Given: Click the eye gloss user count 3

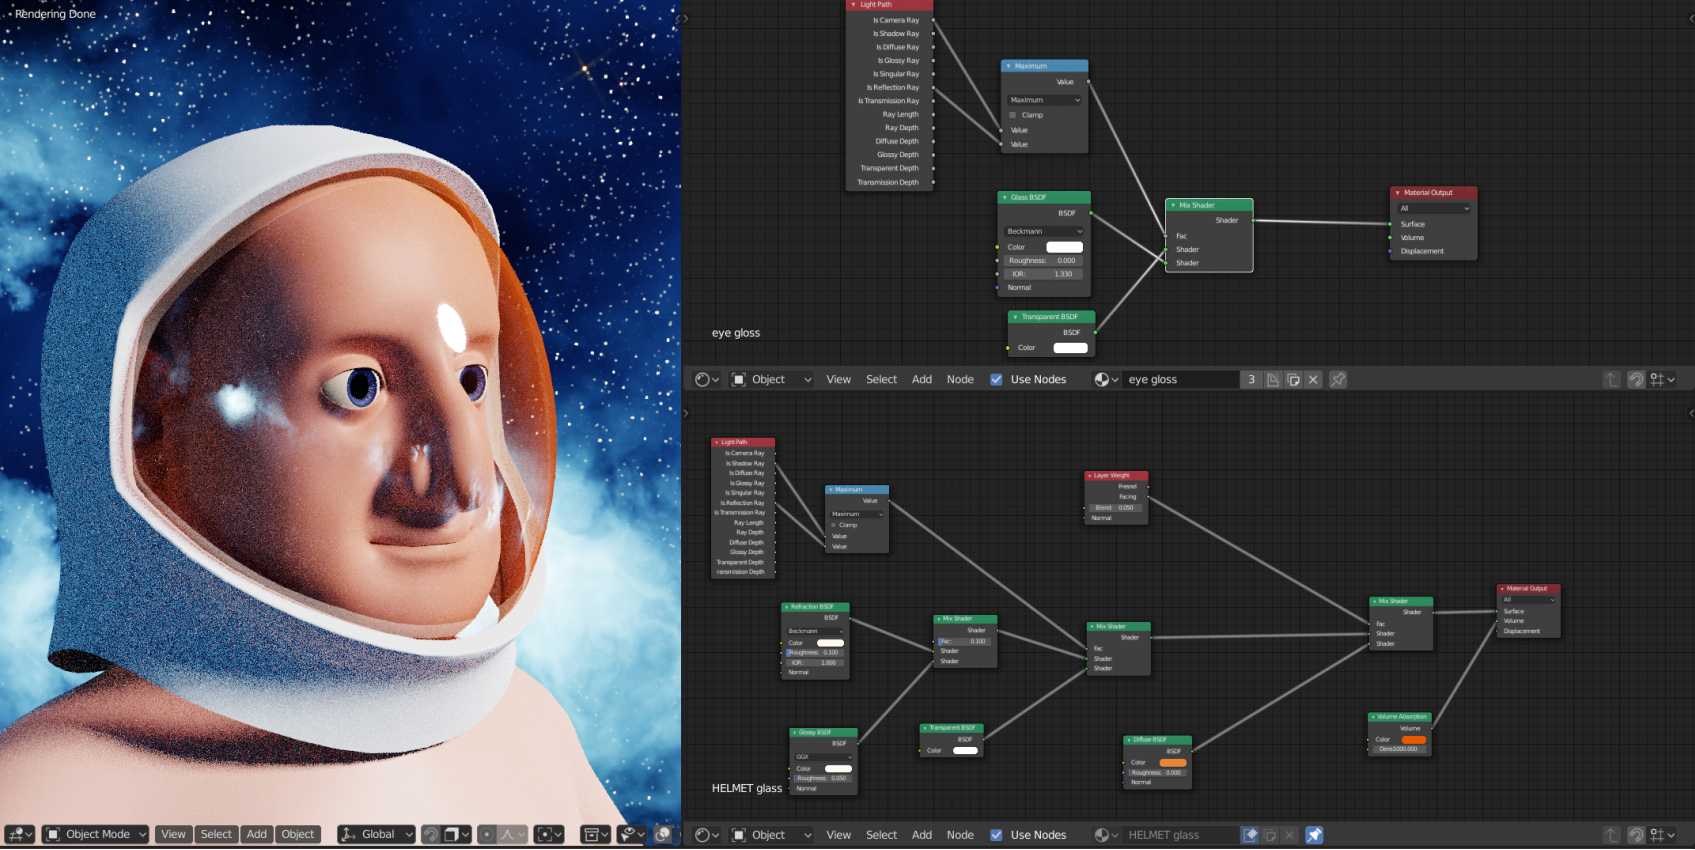Looking at the screenshot, I should [1251, 379].
